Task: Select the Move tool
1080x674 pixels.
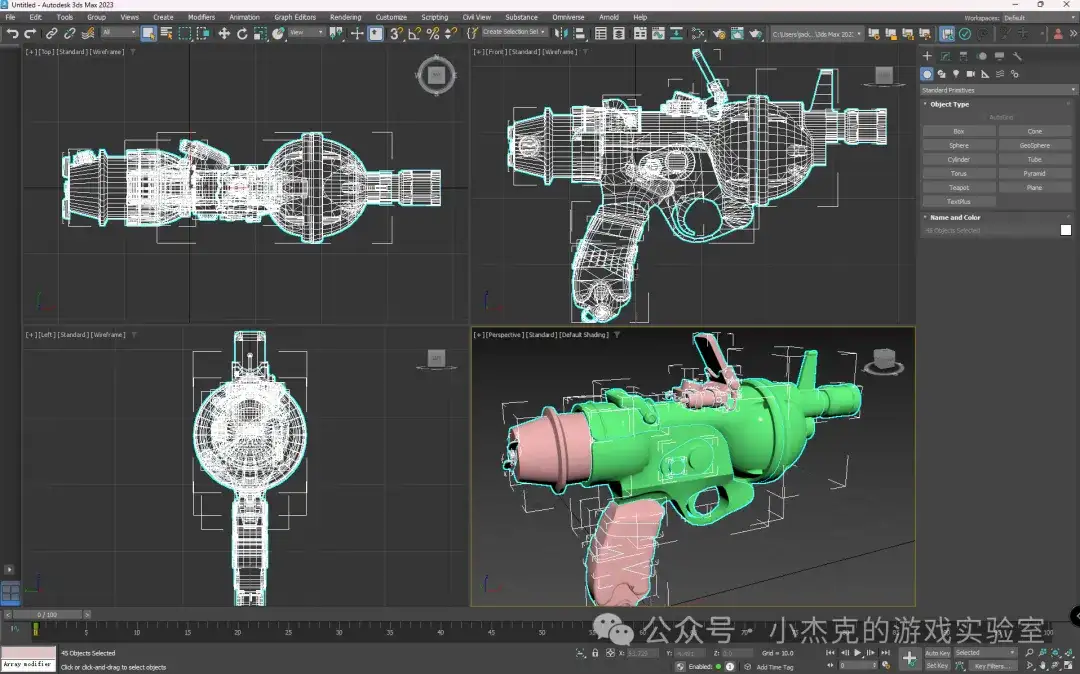Action: 224,33
